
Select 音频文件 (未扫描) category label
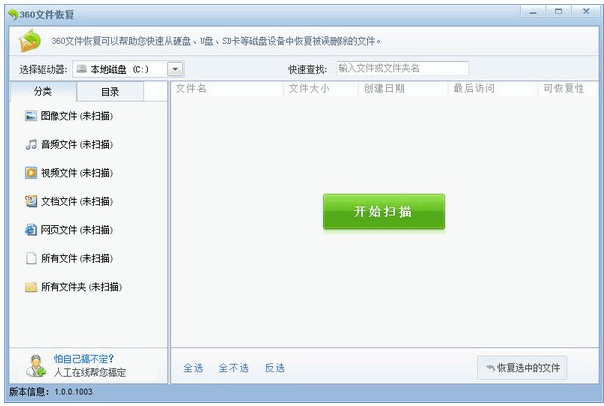click(x=77, y=144)
